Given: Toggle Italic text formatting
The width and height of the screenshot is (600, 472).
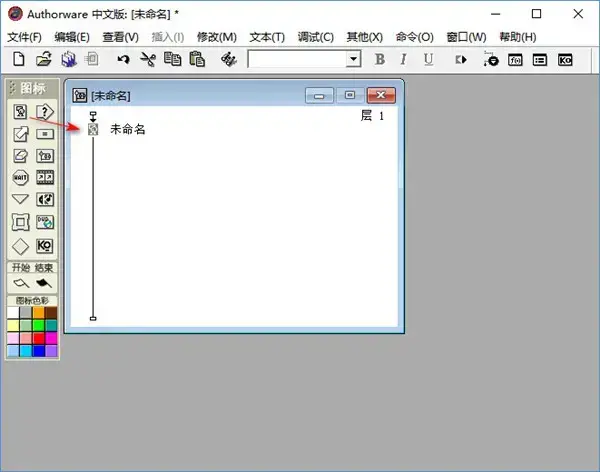Looking at the screenshot, I should click(x=403, y=59).
